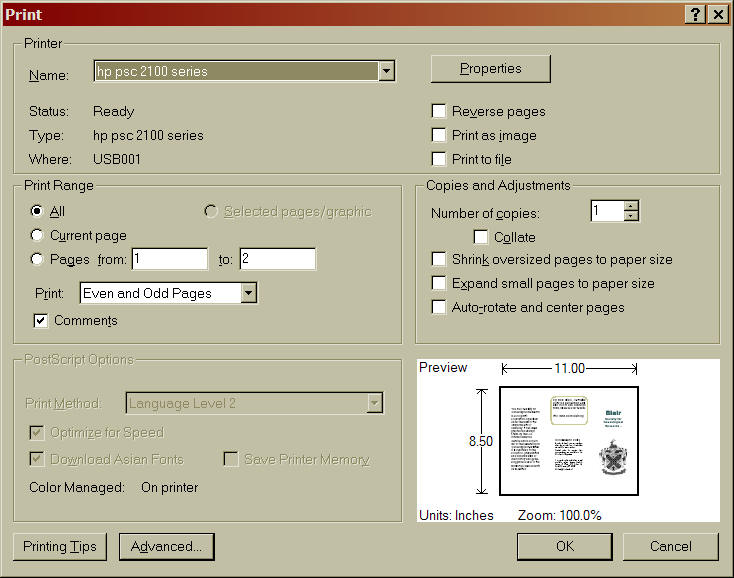
Task: Click the Help question mark icon
Action: click(x=695, y=14)
